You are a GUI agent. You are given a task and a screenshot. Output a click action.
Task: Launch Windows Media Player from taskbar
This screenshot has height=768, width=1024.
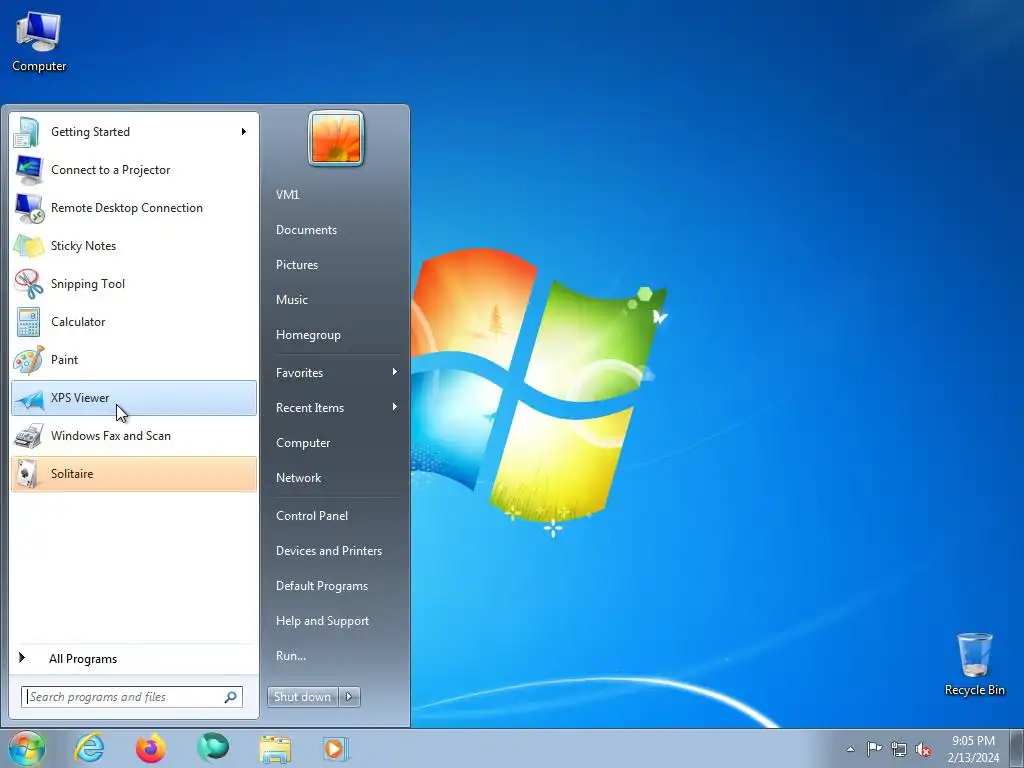click(x=336, y=748)
